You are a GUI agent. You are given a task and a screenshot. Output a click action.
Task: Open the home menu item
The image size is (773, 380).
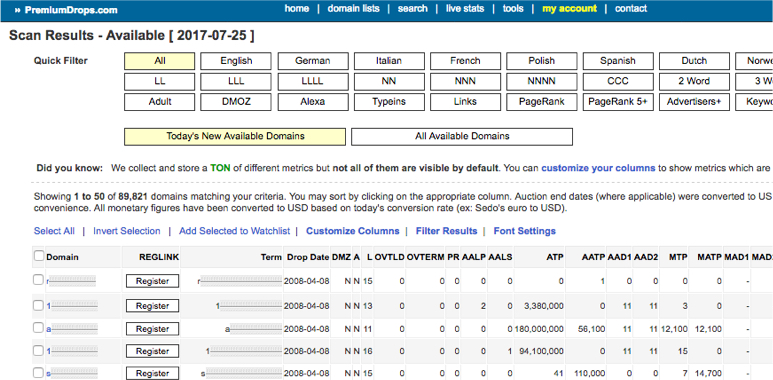click(297, 9)
